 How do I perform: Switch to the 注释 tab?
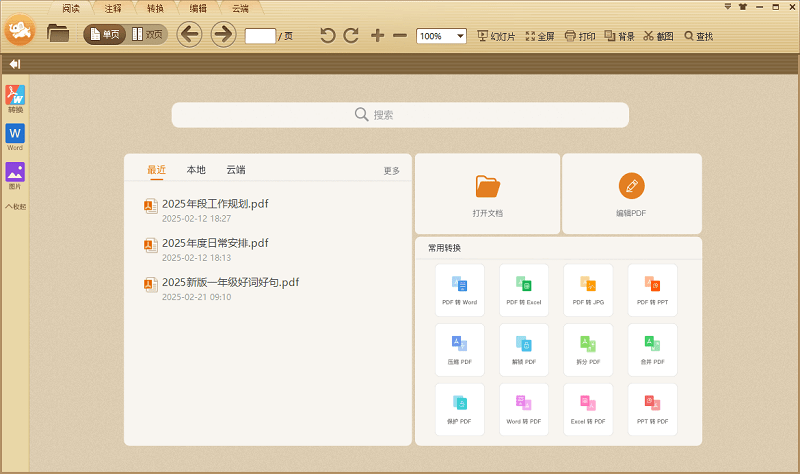tap(113, 8)
